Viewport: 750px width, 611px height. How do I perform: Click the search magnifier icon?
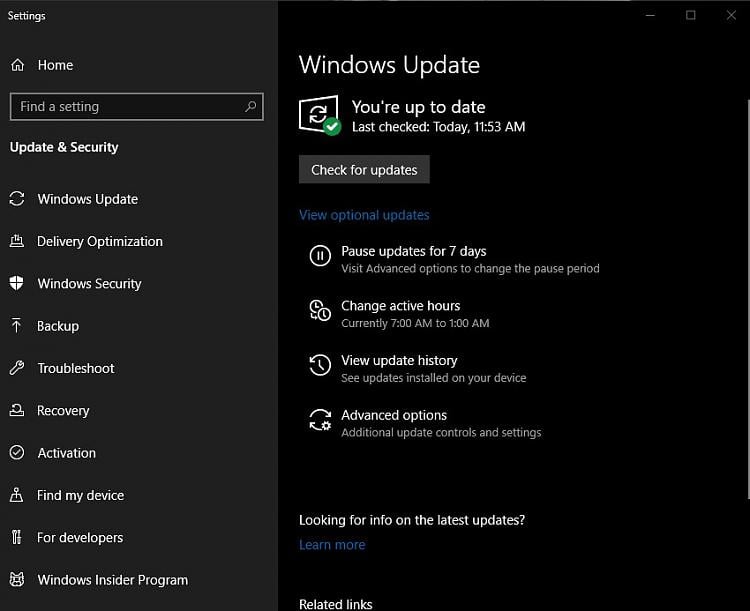(x=251, y=106)
